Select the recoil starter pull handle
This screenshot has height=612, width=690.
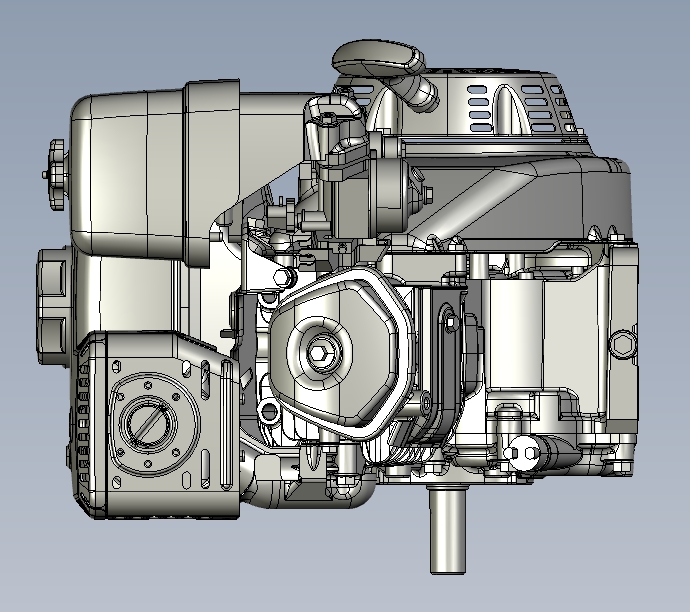tap(378, 59)
